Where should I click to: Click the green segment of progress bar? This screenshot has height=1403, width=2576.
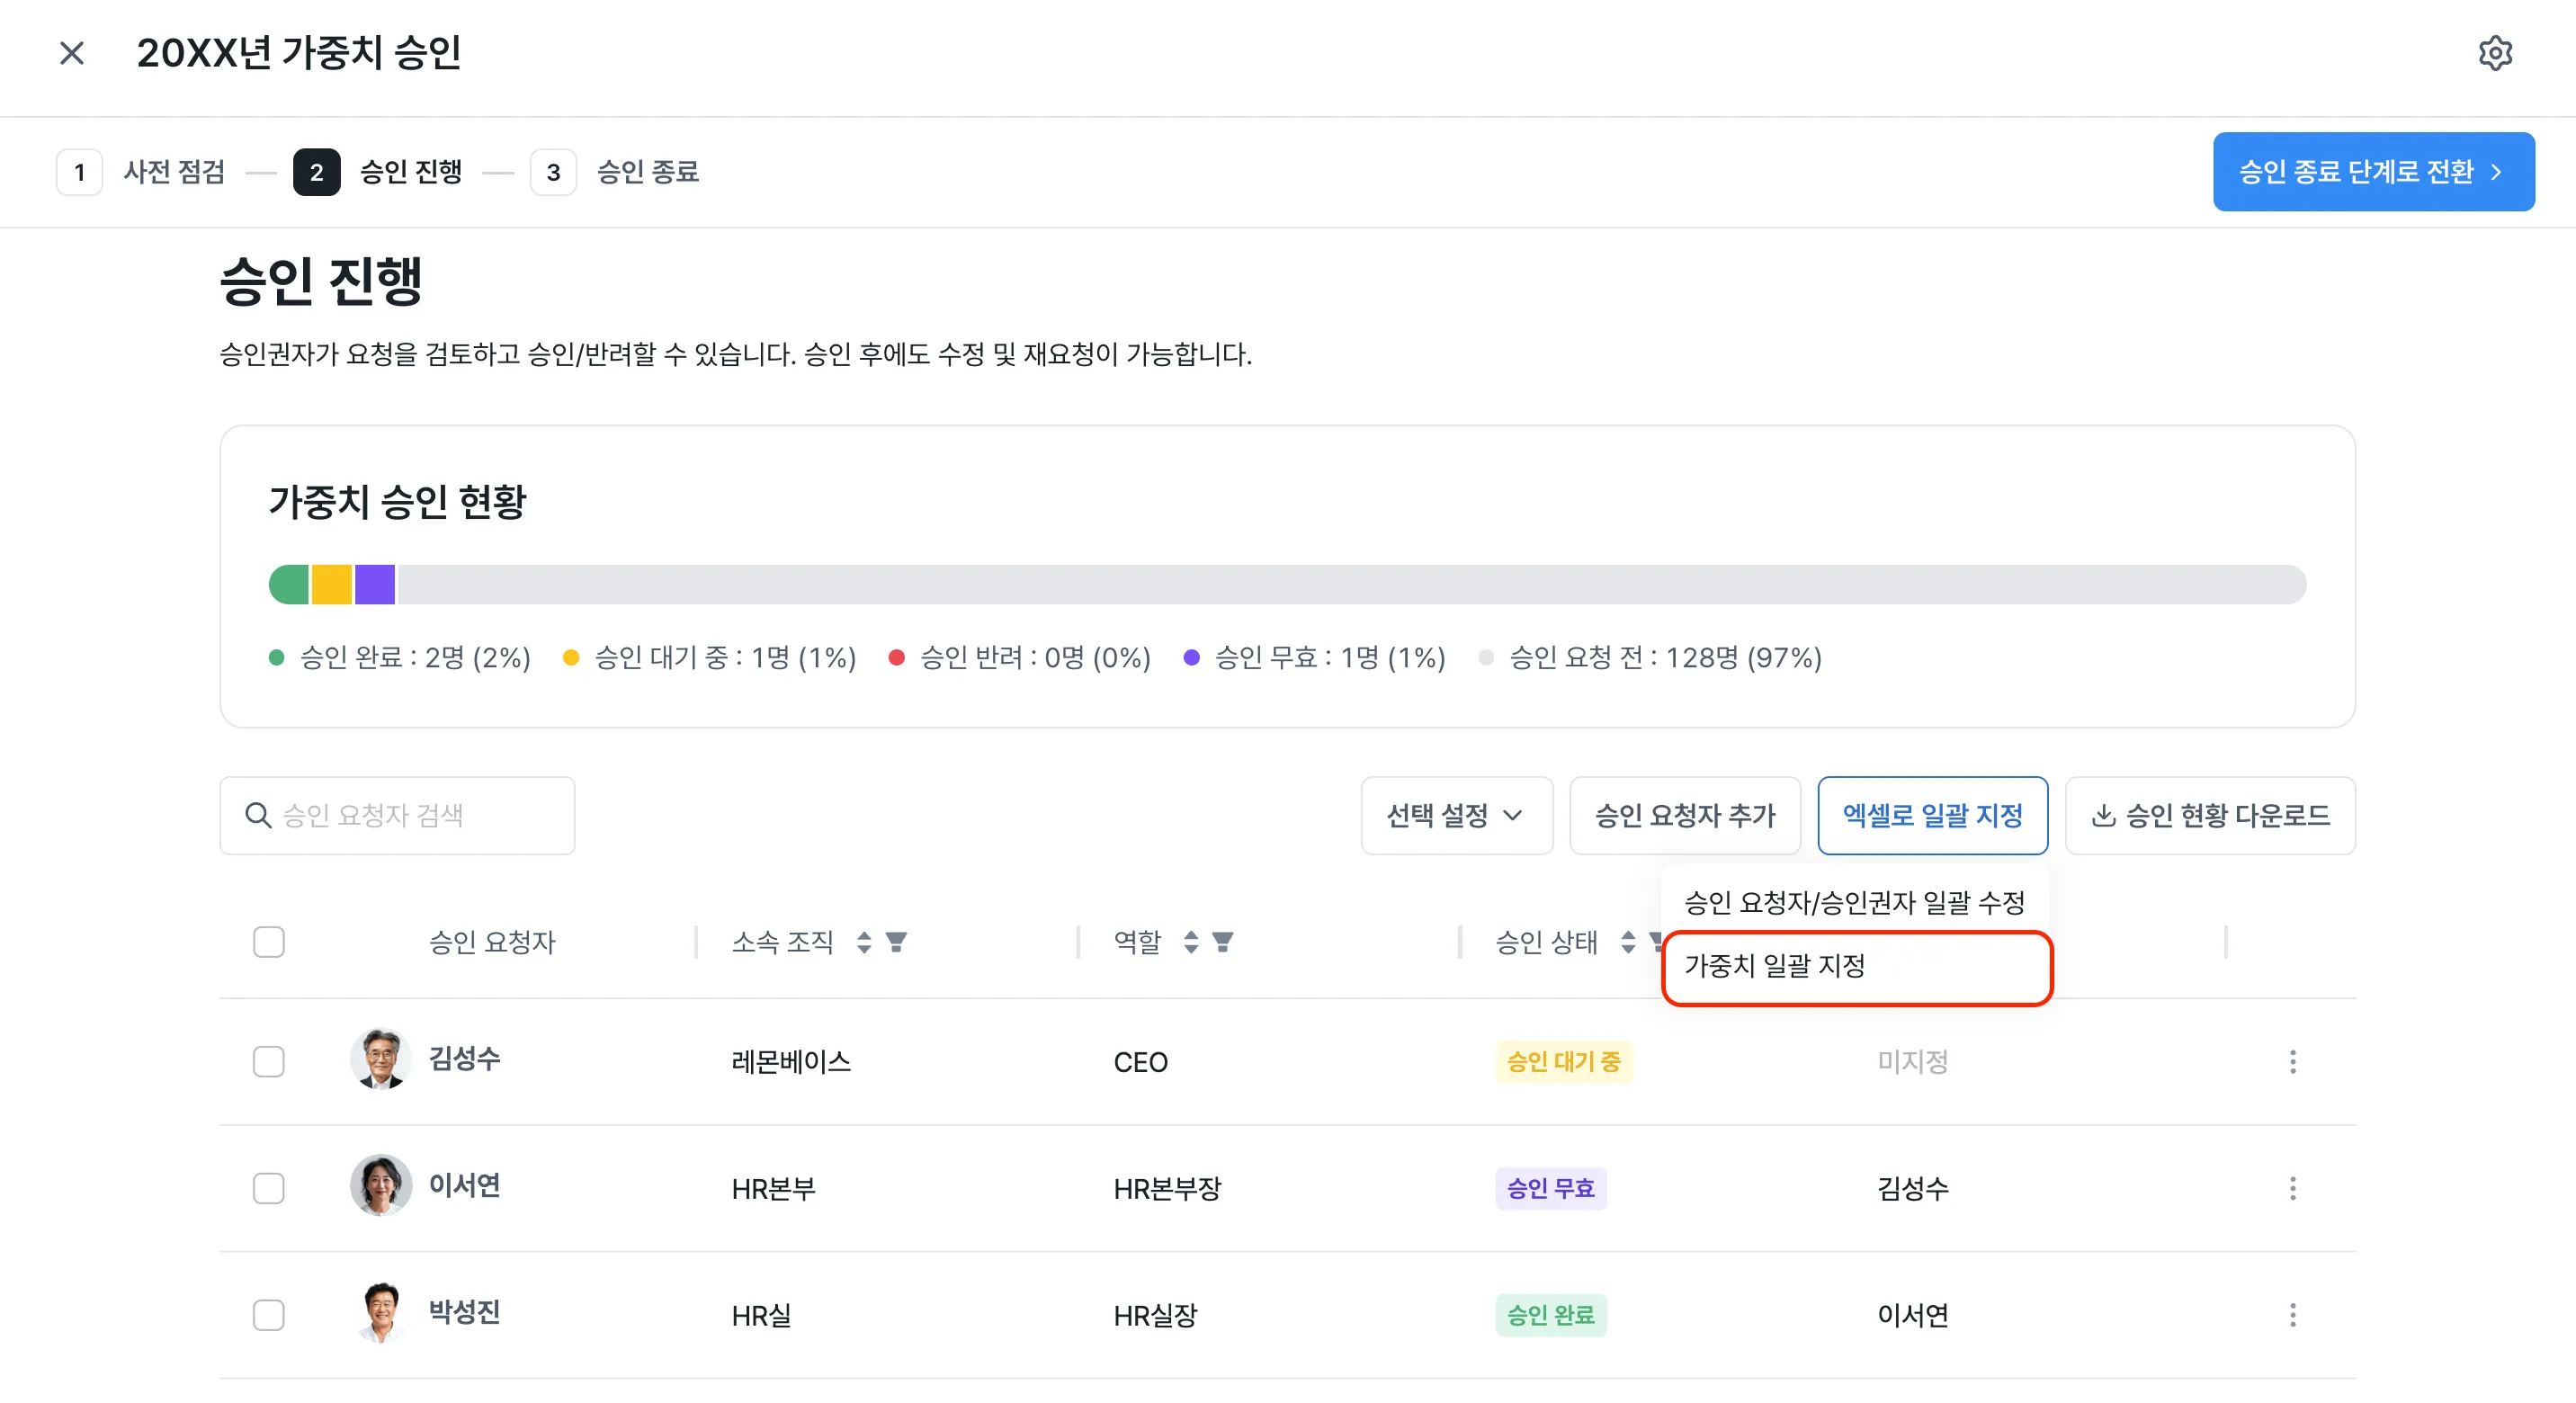pyautogui.click(x=289, y=585)
